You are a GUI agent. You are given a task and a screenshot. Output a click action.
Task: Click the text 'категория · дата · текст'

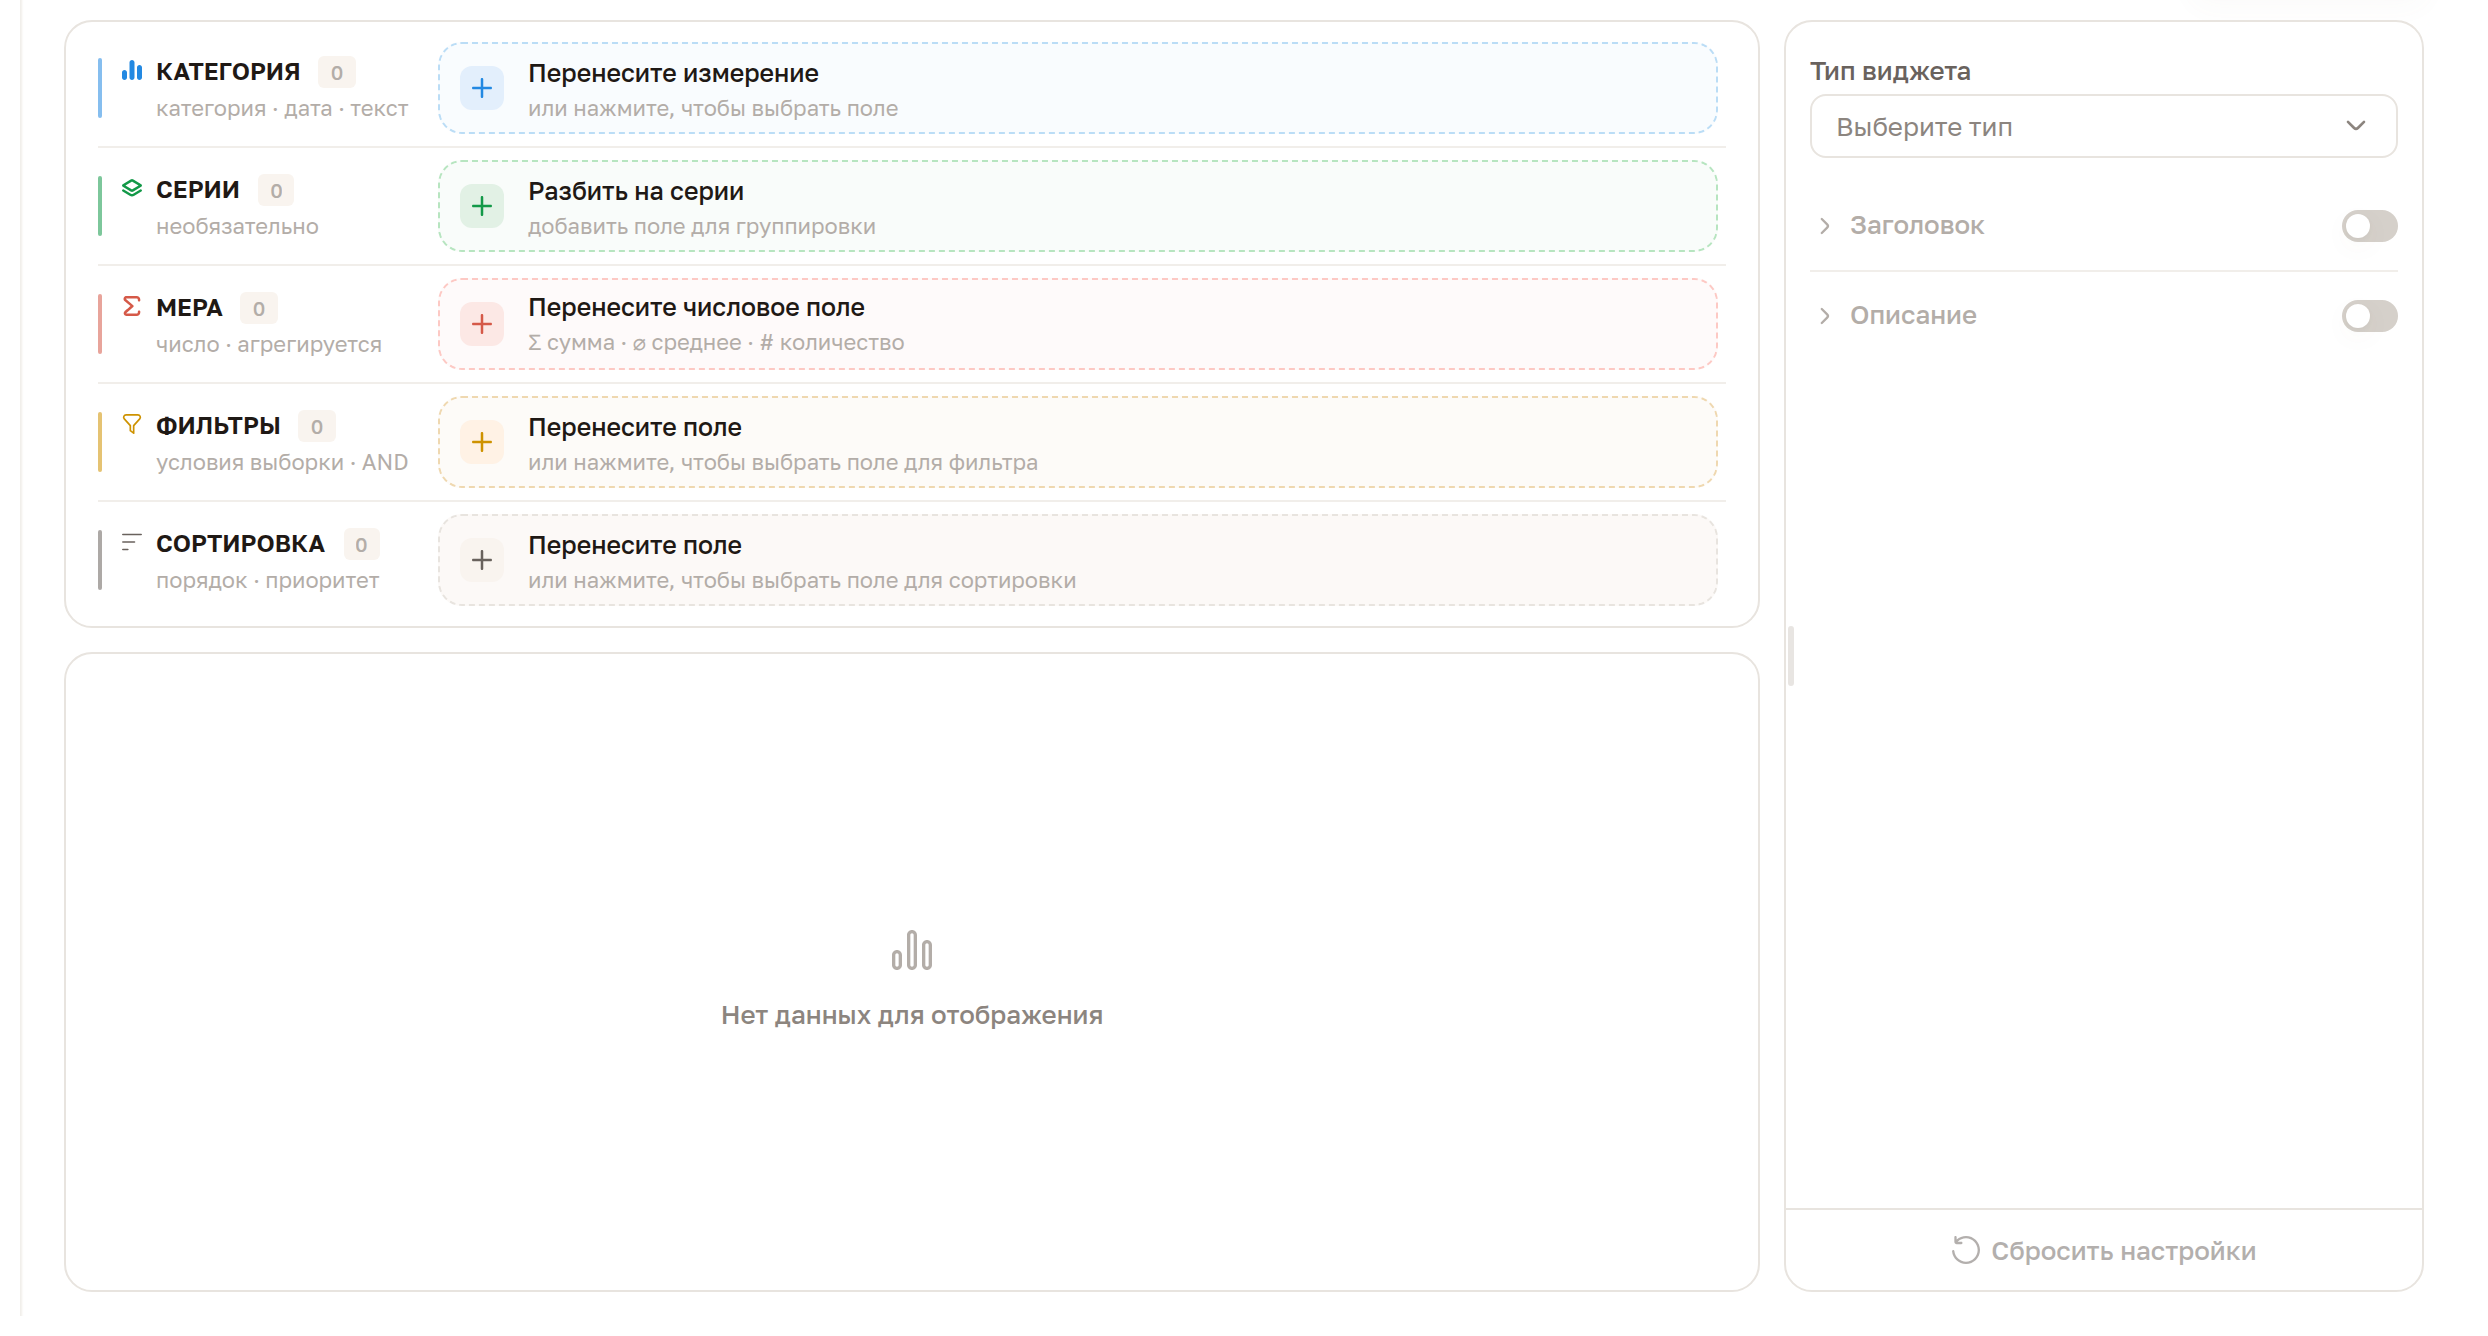pos(282,108)
